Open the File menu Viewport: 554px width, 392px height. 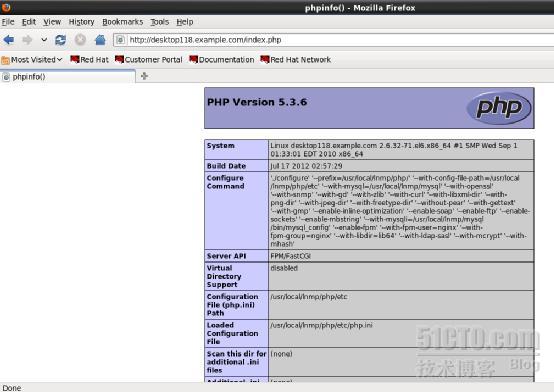coord(8,22)
